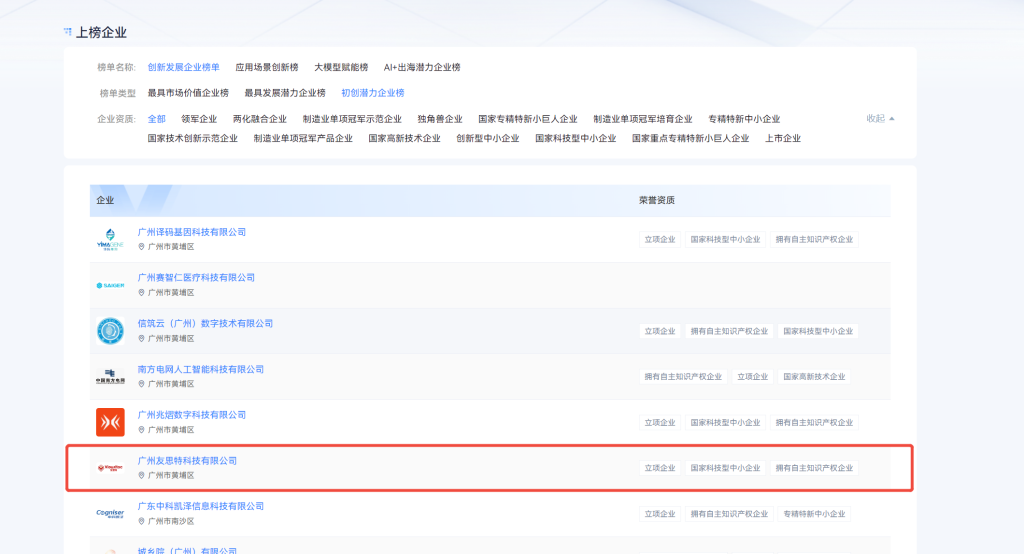Filter qualification by 独角兽企业

(440, 119)
